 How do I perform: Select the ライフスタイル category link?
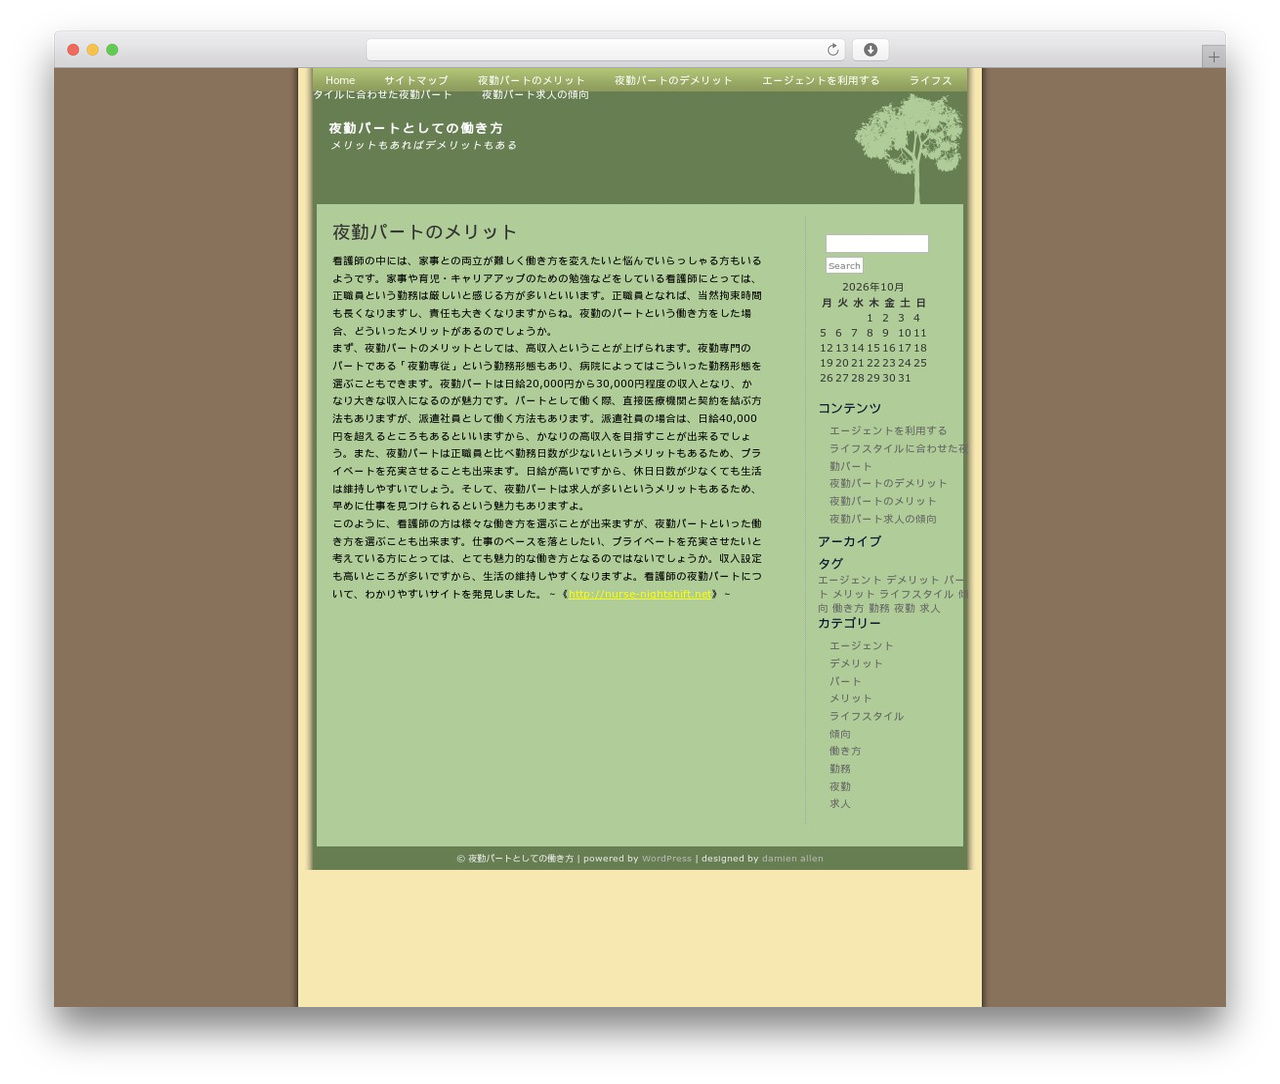(x=866, y=716)
